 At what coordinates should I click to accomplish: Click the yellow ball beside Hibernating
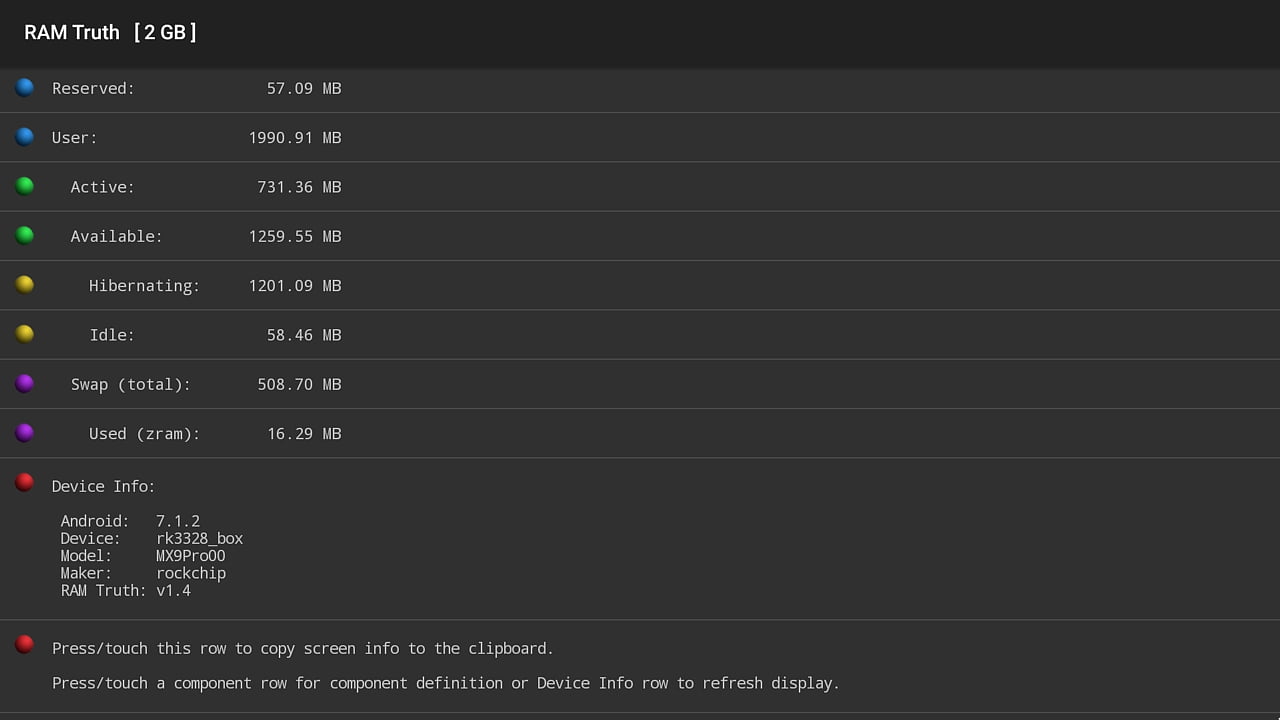(25, 285)
